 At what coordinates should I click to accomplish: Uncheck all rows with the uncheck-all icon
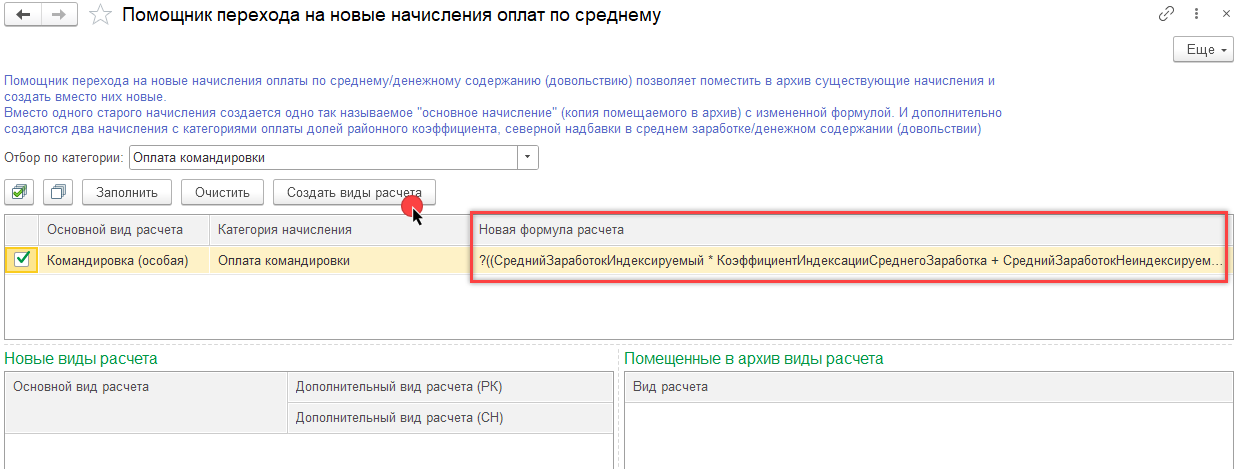pyautogui.click(x=59, y=191)
